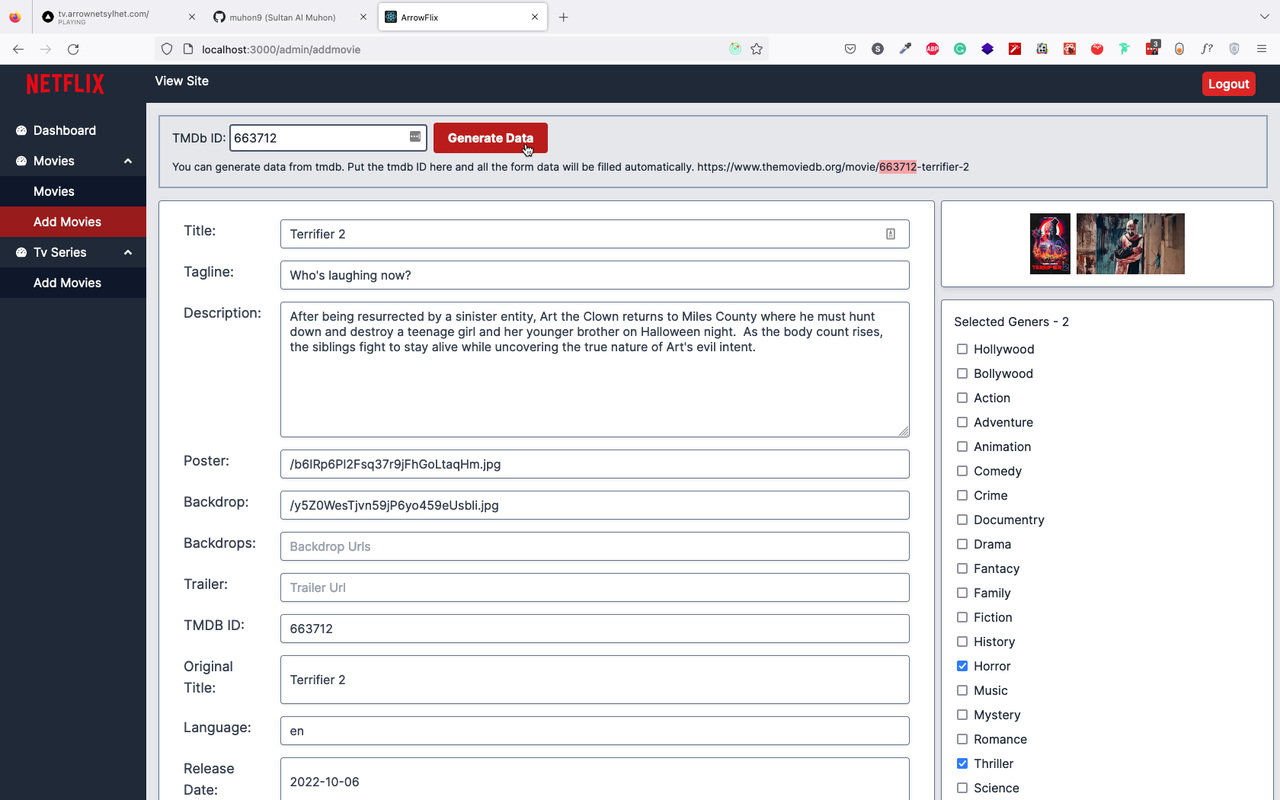Tick the Documentry checkbox
The image size is (1280, 800).
click(962, 520)
